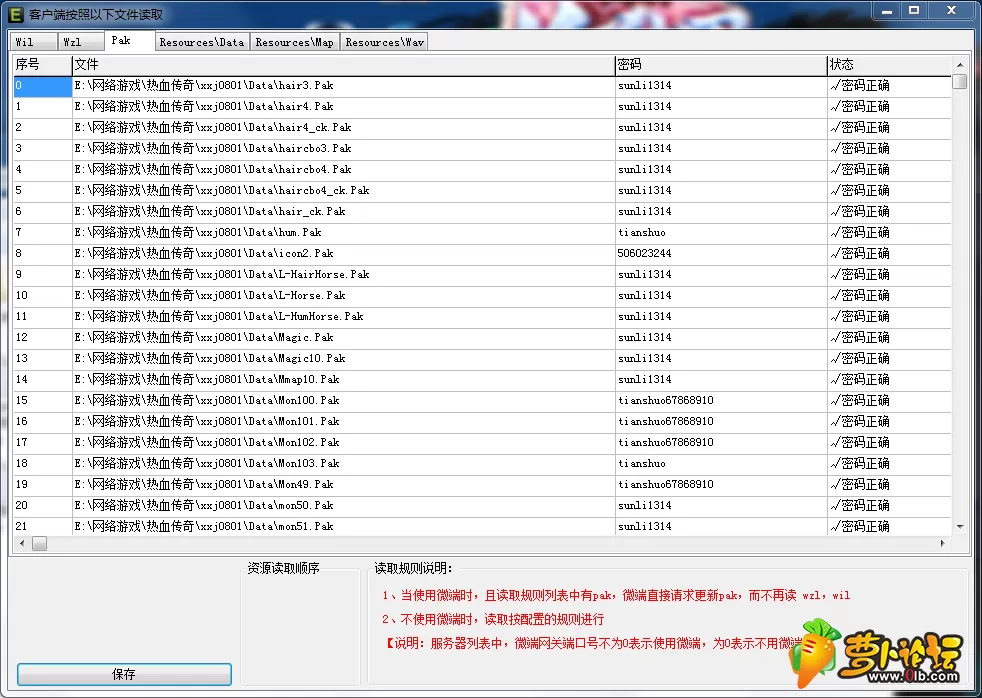Click password tianshuo in hum.Pak row

coord(641,232)
